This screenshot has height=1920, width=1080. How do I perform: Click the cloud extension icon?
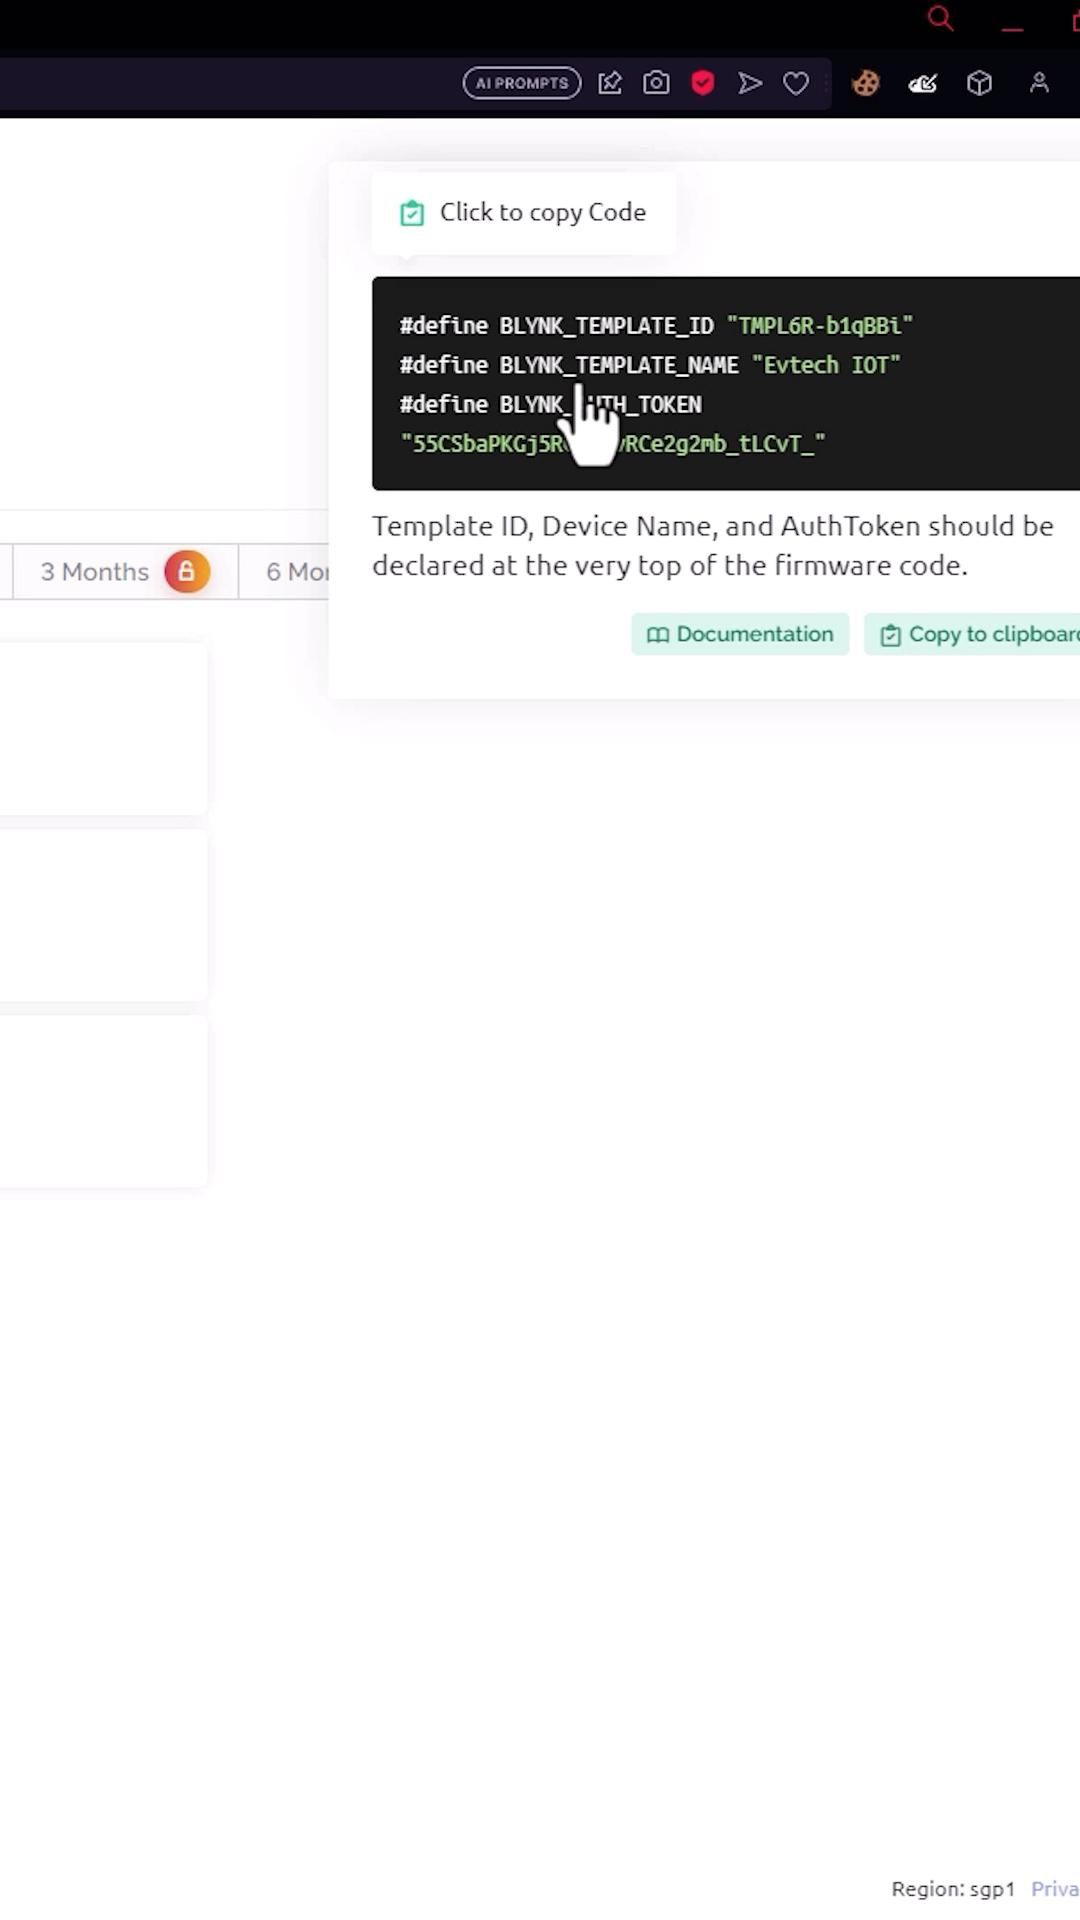point(922,83)
